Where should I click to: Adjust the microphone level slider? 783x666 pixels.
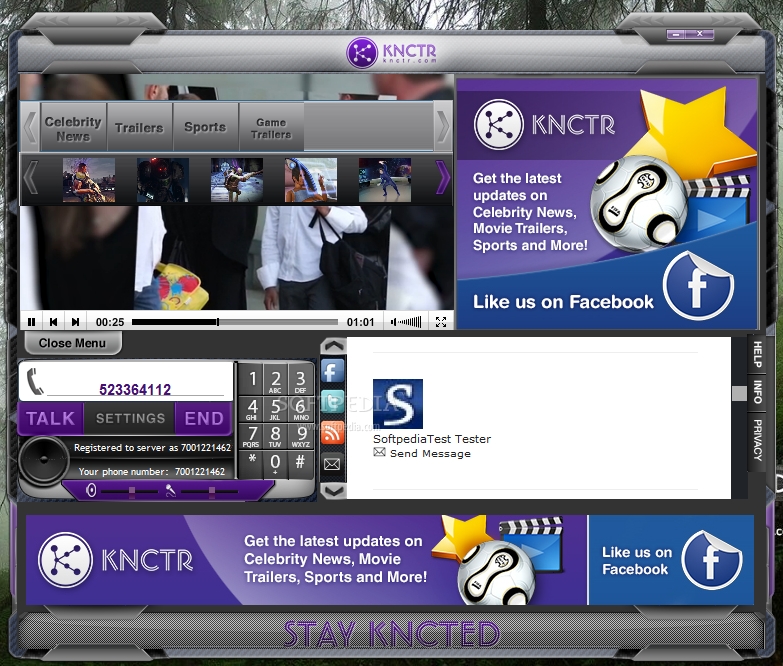point(209,492)
